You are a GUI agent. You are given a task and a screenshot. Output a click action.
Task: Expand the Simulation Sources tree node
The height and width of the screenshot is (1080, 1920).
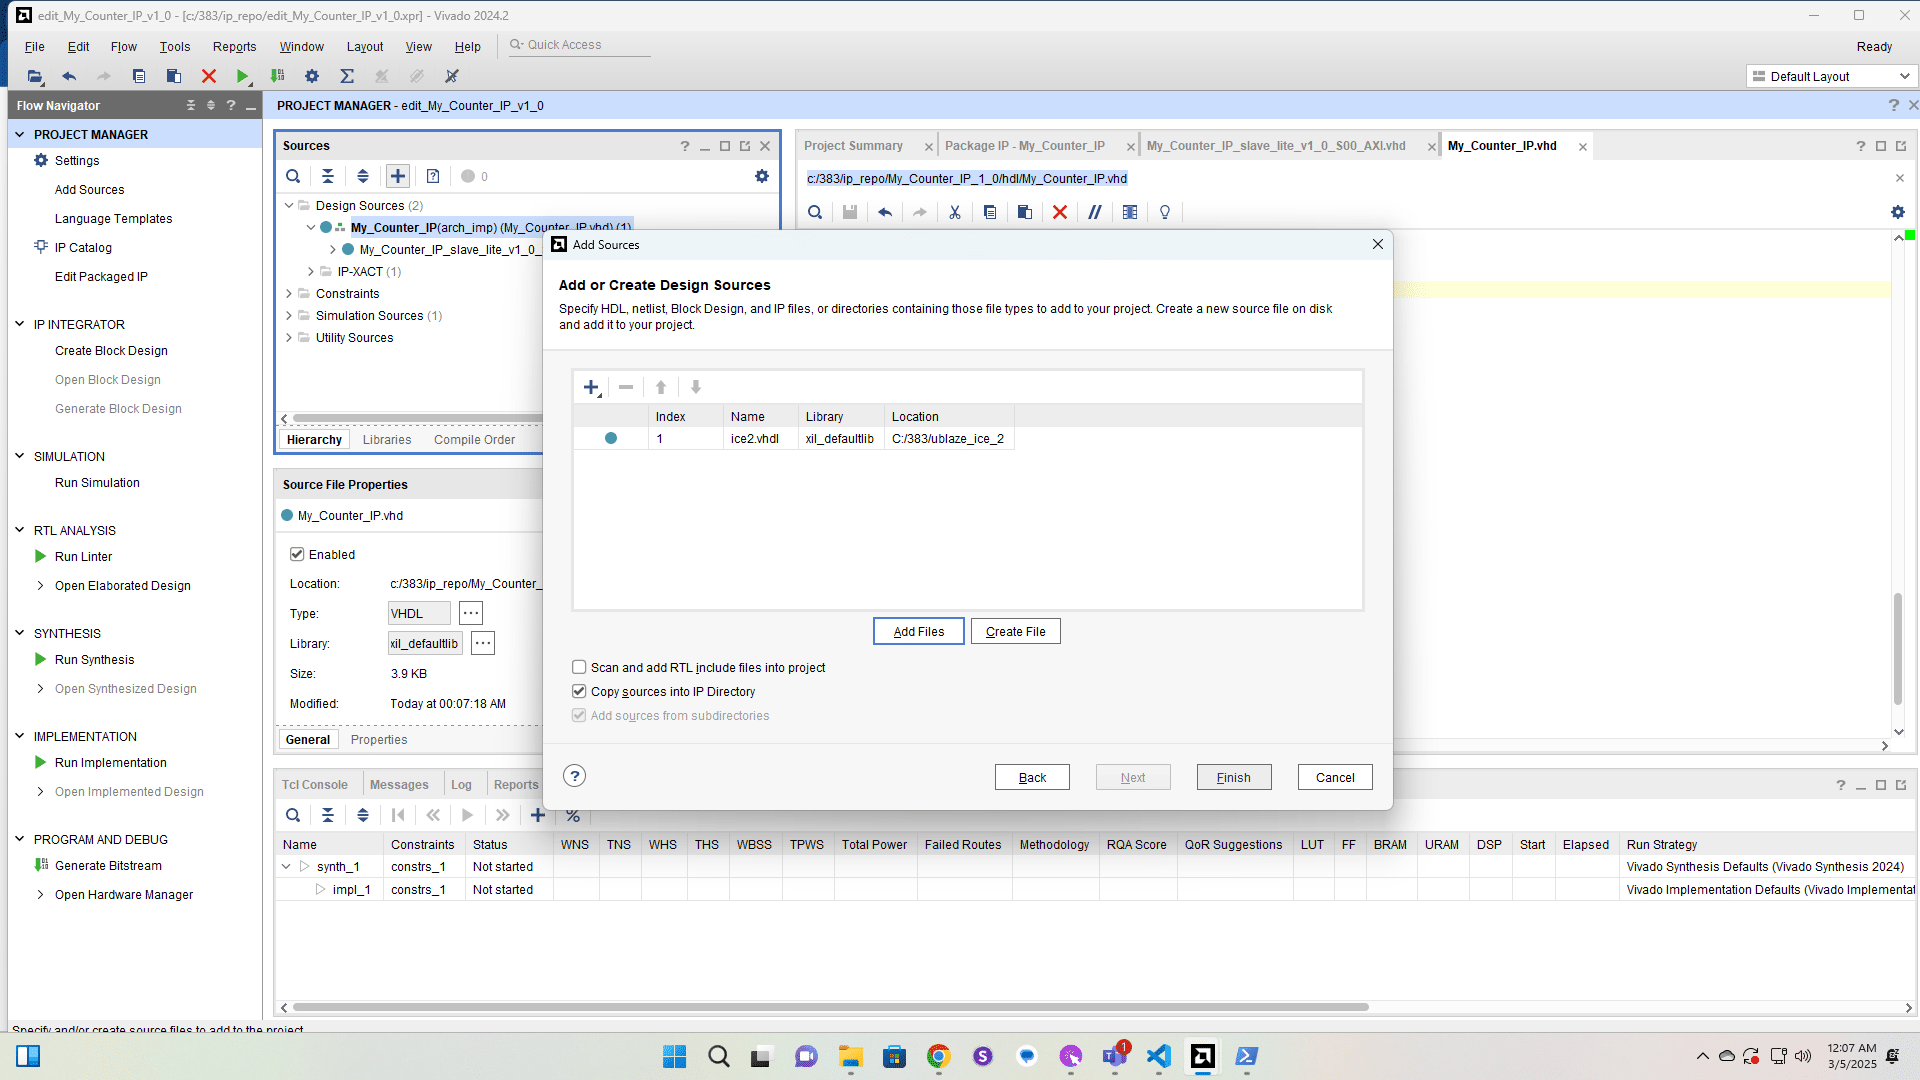click(289, 315)
